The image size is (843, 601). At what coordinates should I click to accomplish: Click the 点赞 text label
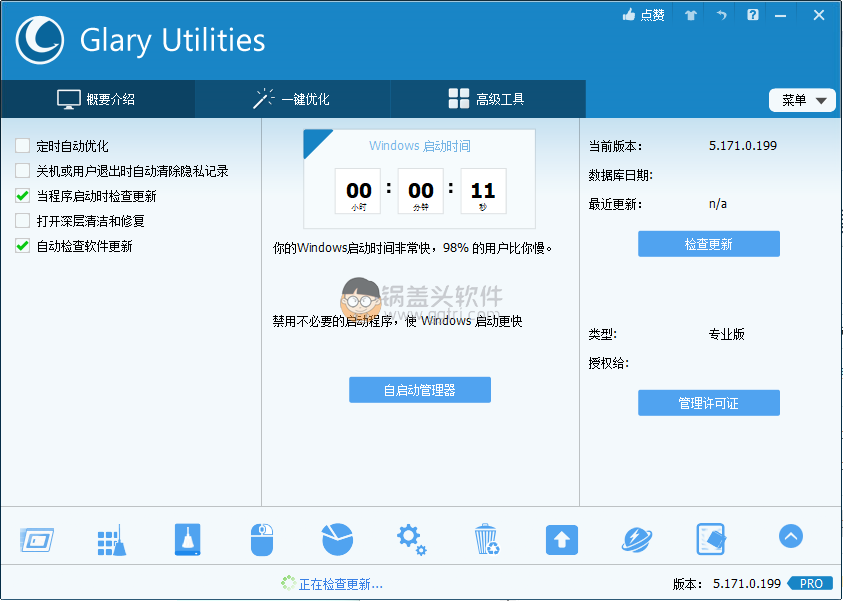tap(652, 15)
